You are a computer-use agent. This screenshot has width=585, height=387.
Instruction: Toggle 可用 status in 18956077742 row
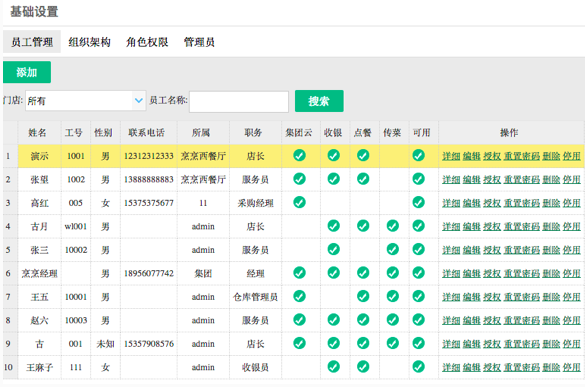click(x=419, y=273)
